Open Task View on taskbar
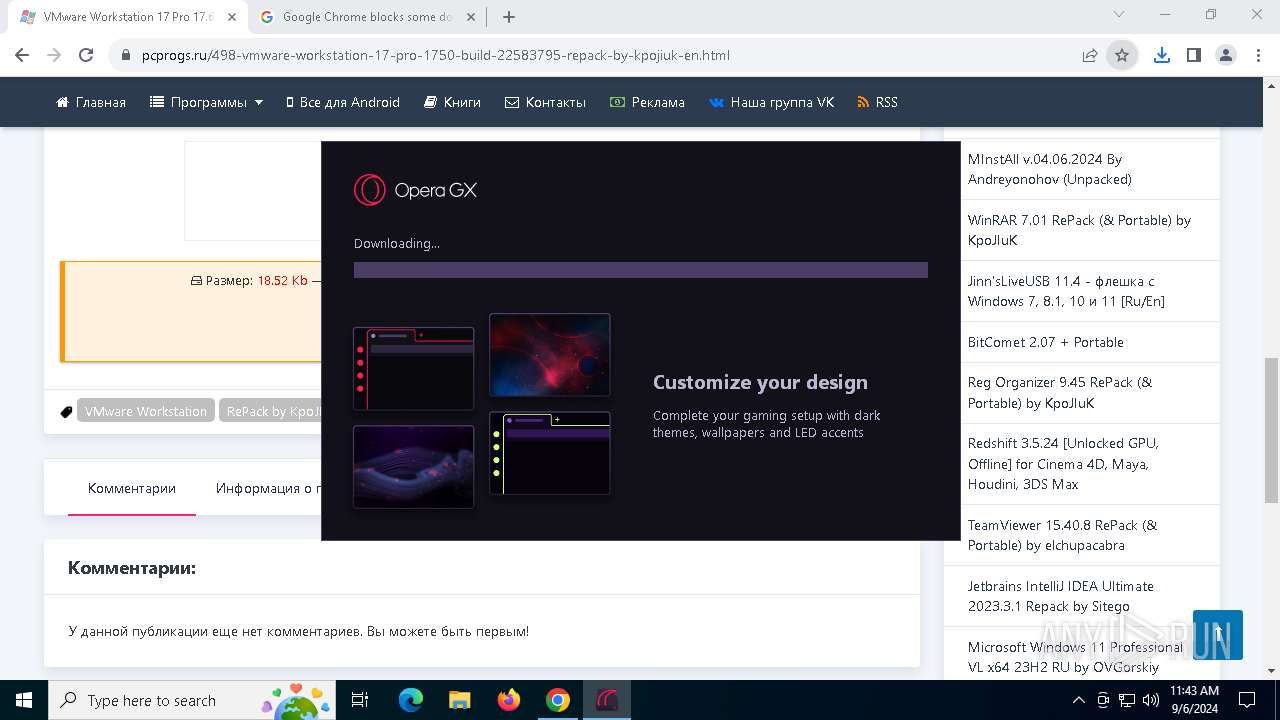 click(x=361, y=700)
